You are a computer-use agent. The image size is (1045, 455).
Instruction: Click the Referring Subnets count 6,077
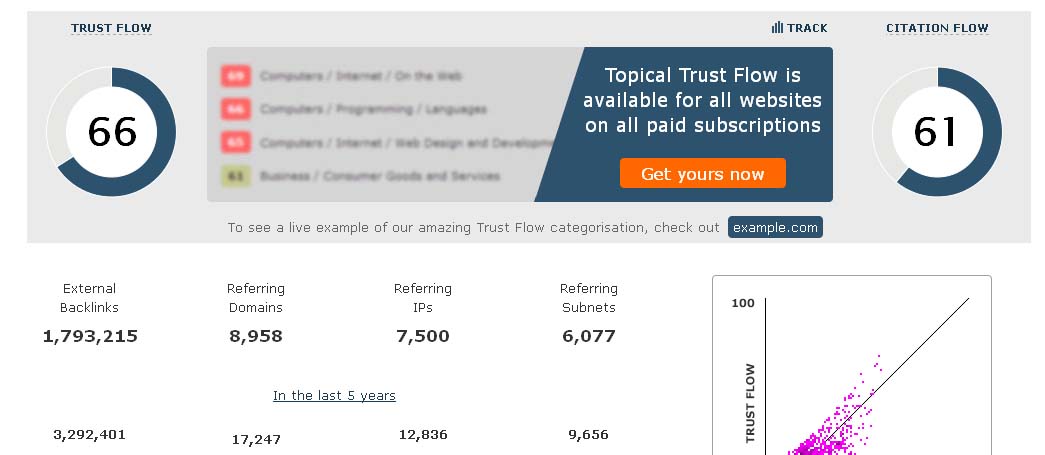tap(589, 336)
